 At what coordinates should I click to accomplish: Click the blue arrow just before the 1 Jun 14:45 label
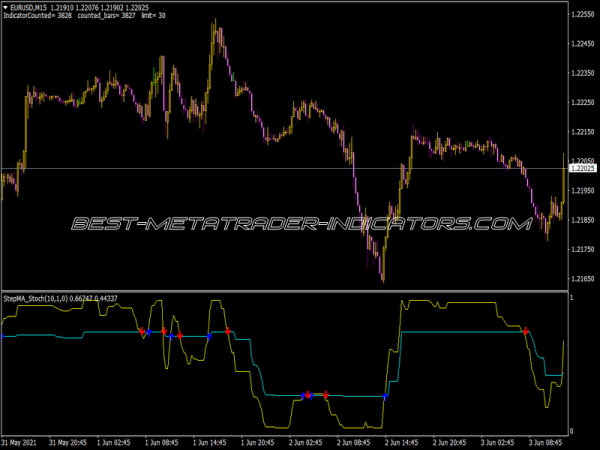[208, 337]
